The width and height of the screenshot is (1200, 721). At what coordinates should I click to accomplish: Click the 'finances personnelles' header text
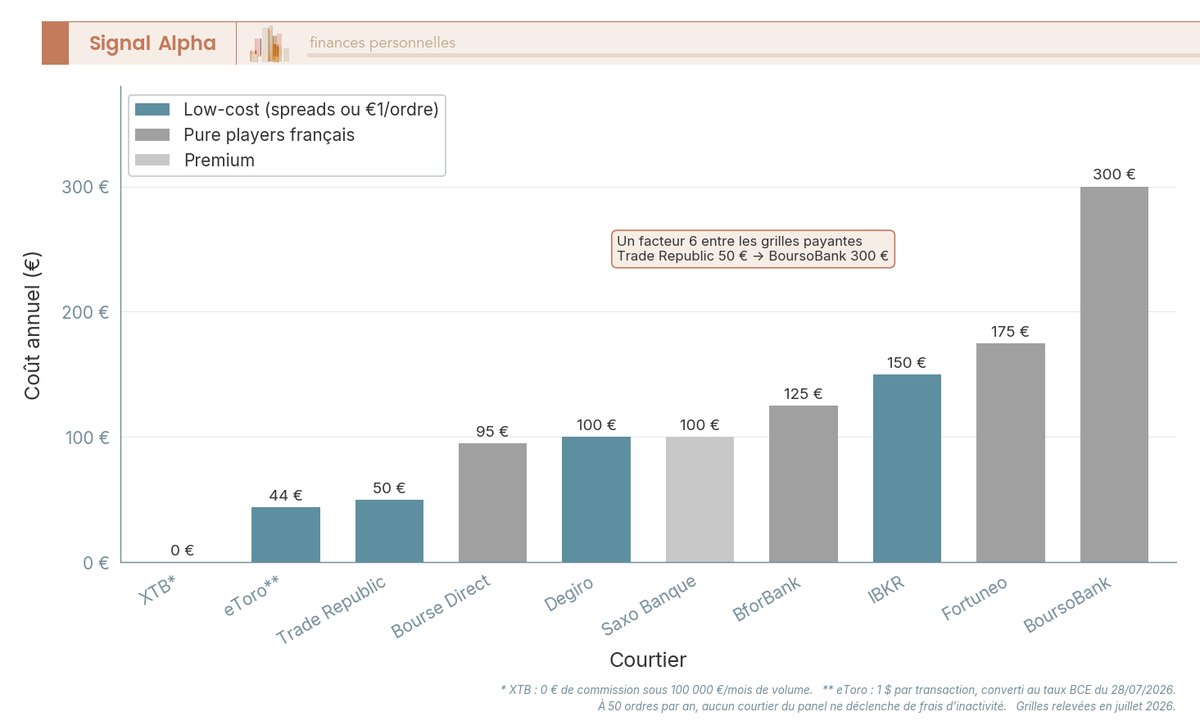(382, 43)
